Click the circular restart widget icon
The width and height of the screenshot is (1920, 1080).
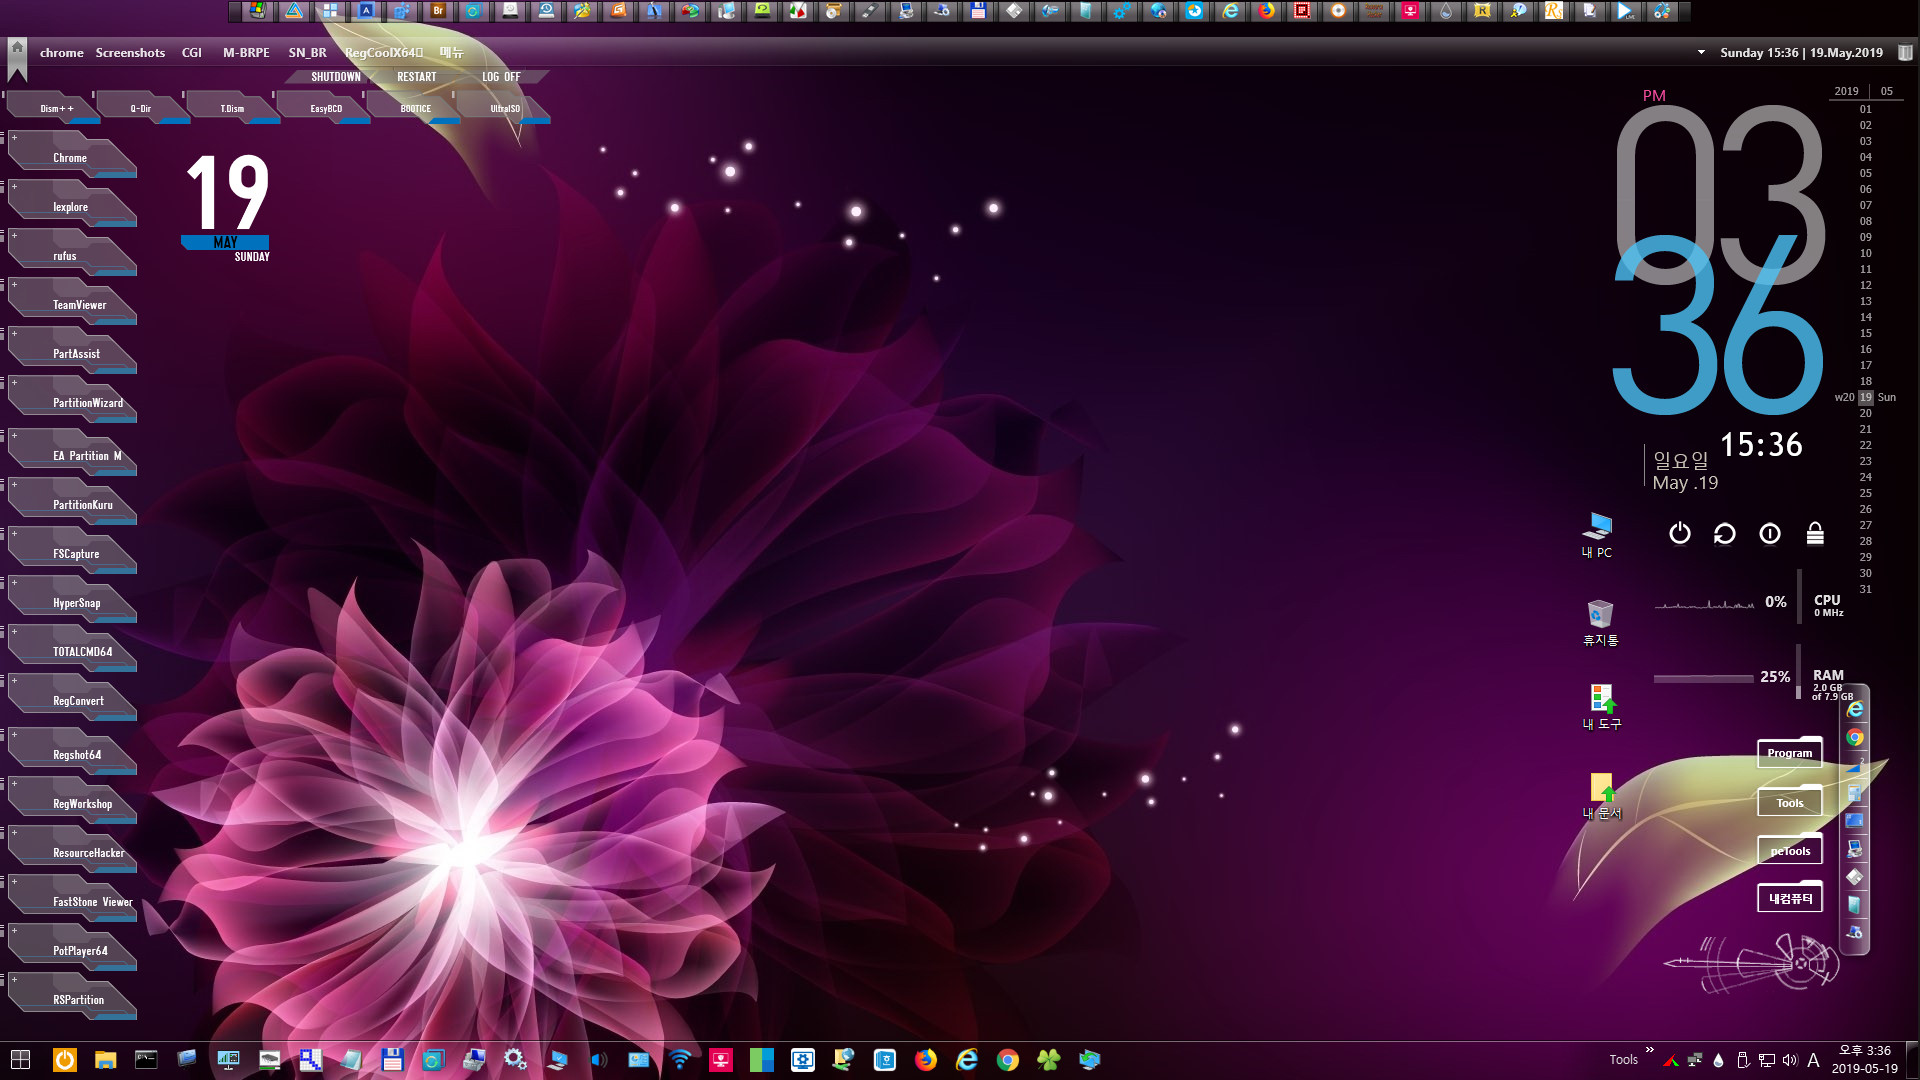(x=1725, y=534)
